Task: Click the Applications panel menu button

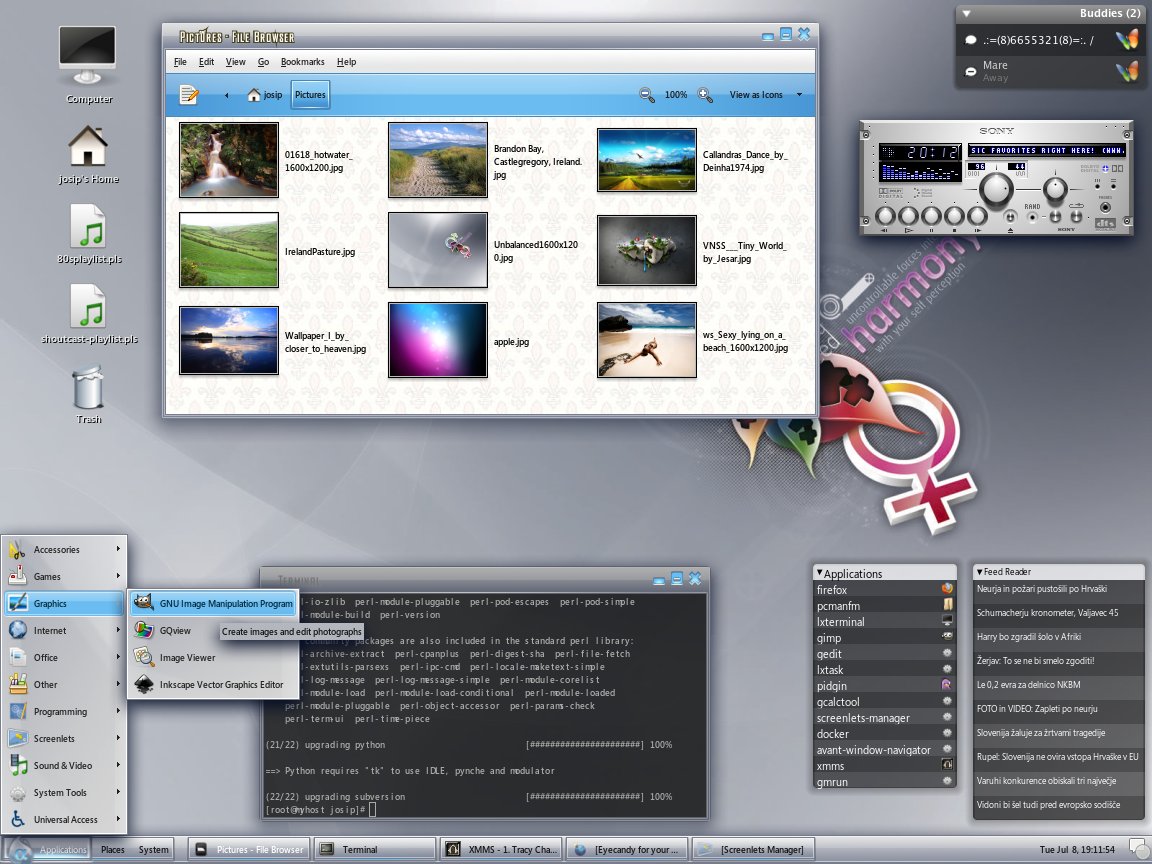Action: point(47,849)
